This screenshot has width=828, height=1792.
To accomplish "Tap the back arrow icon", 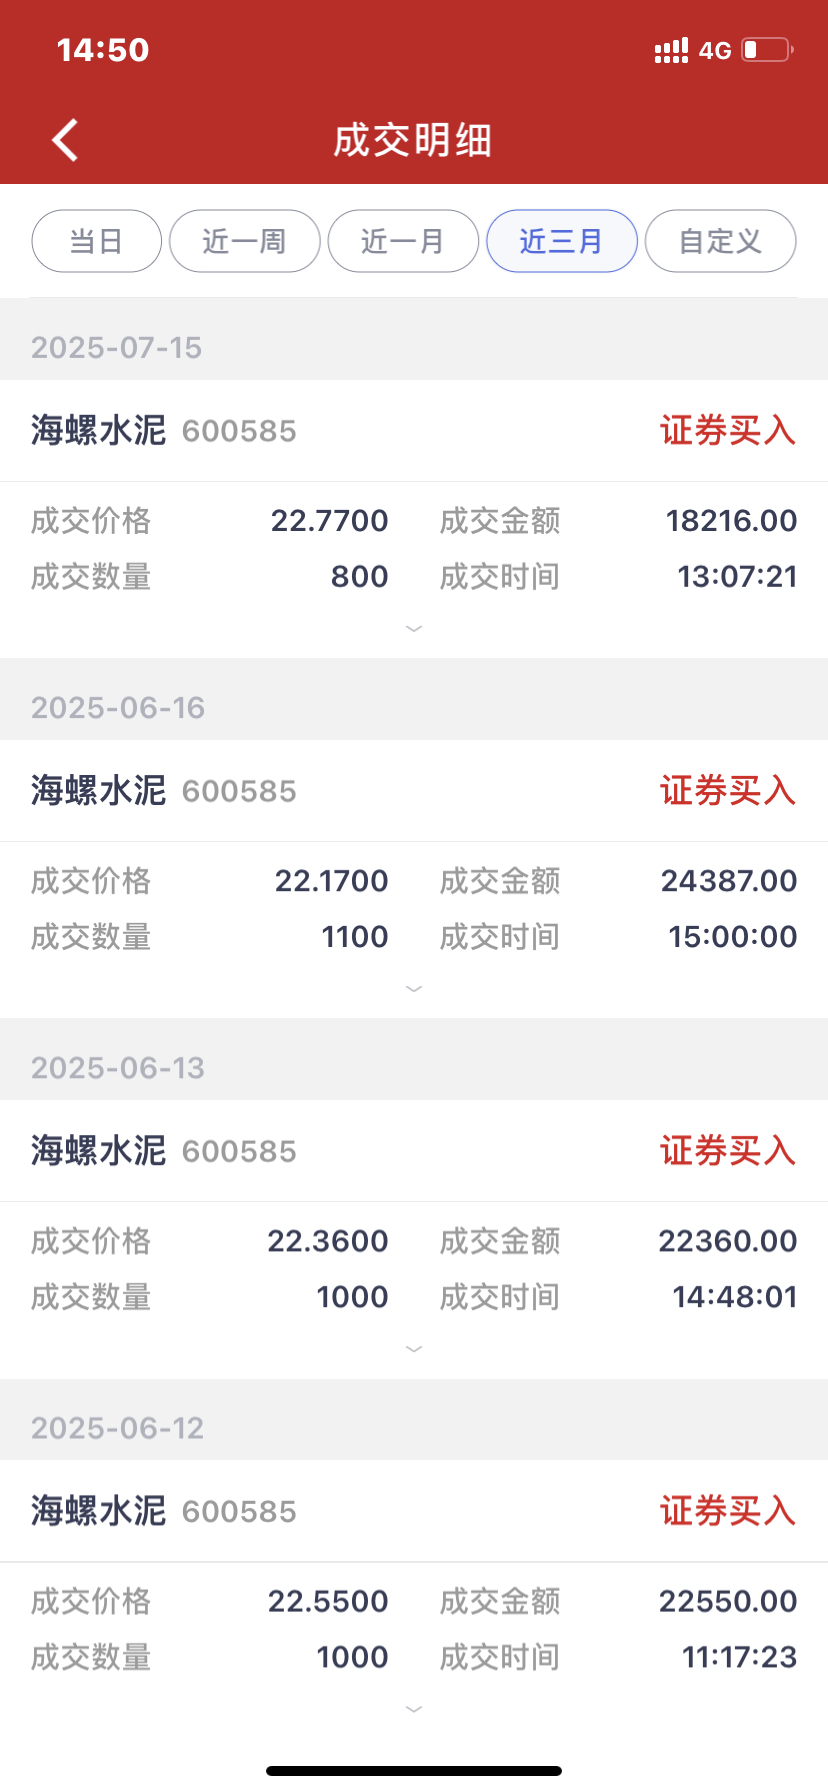I will 65,140.
